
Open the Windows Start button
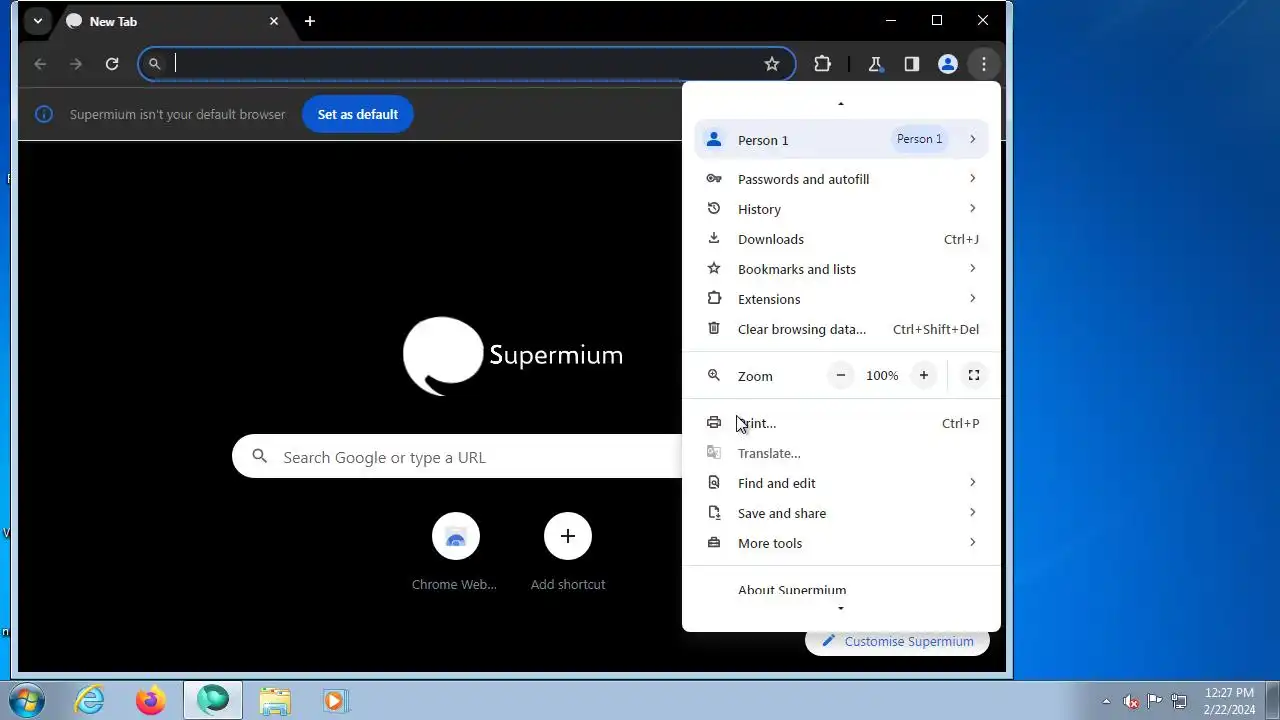point(27,700)
